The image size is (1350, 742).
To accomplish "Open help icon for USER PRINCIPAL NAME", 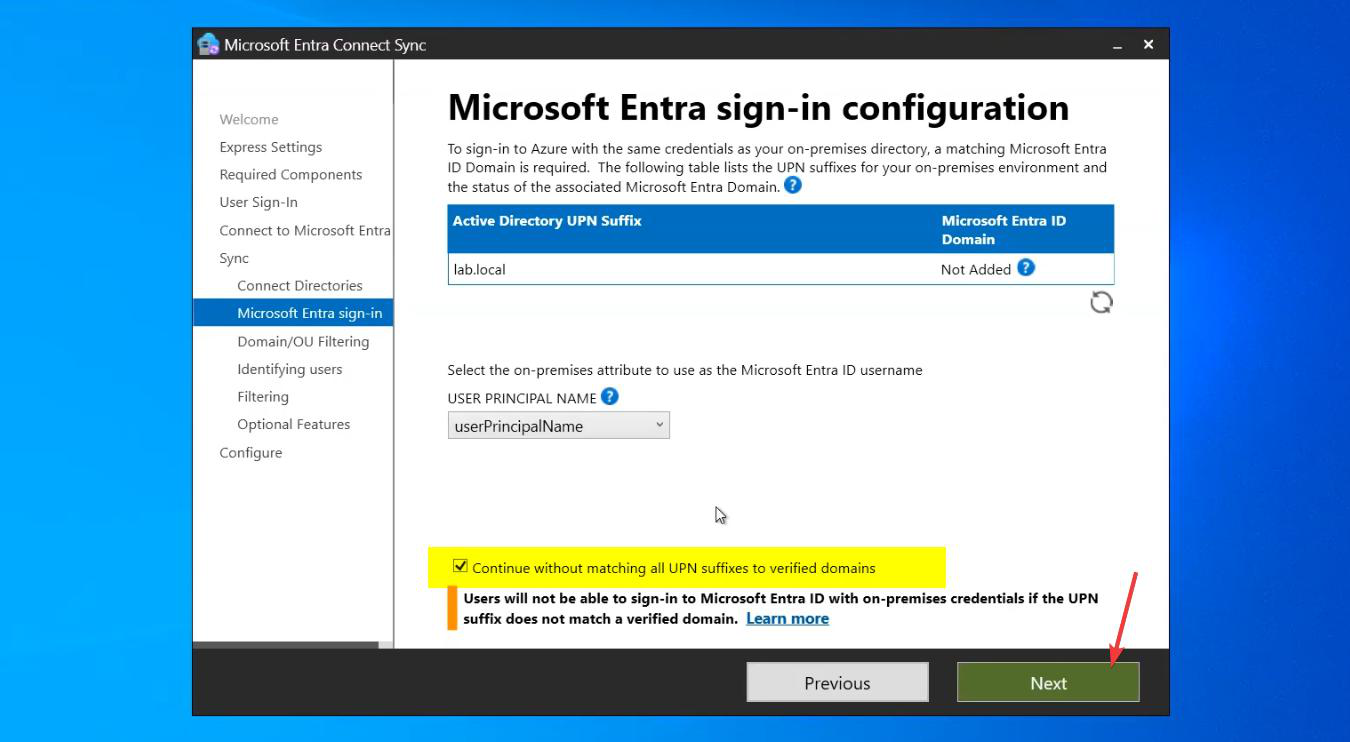I will pos(610,397).
